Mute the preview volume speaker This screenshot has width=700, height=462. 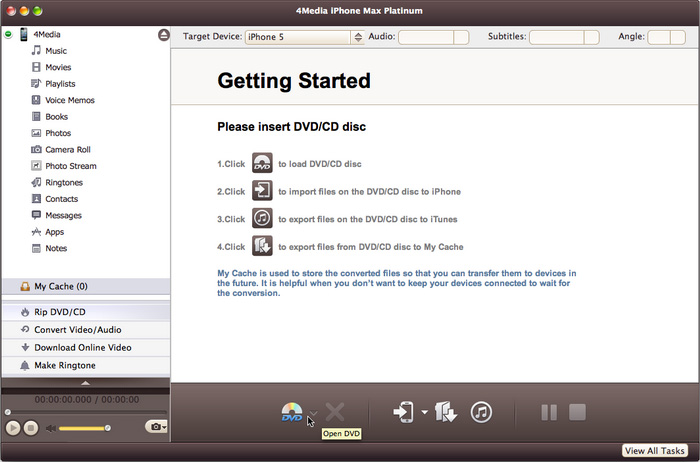click(50, 428)
